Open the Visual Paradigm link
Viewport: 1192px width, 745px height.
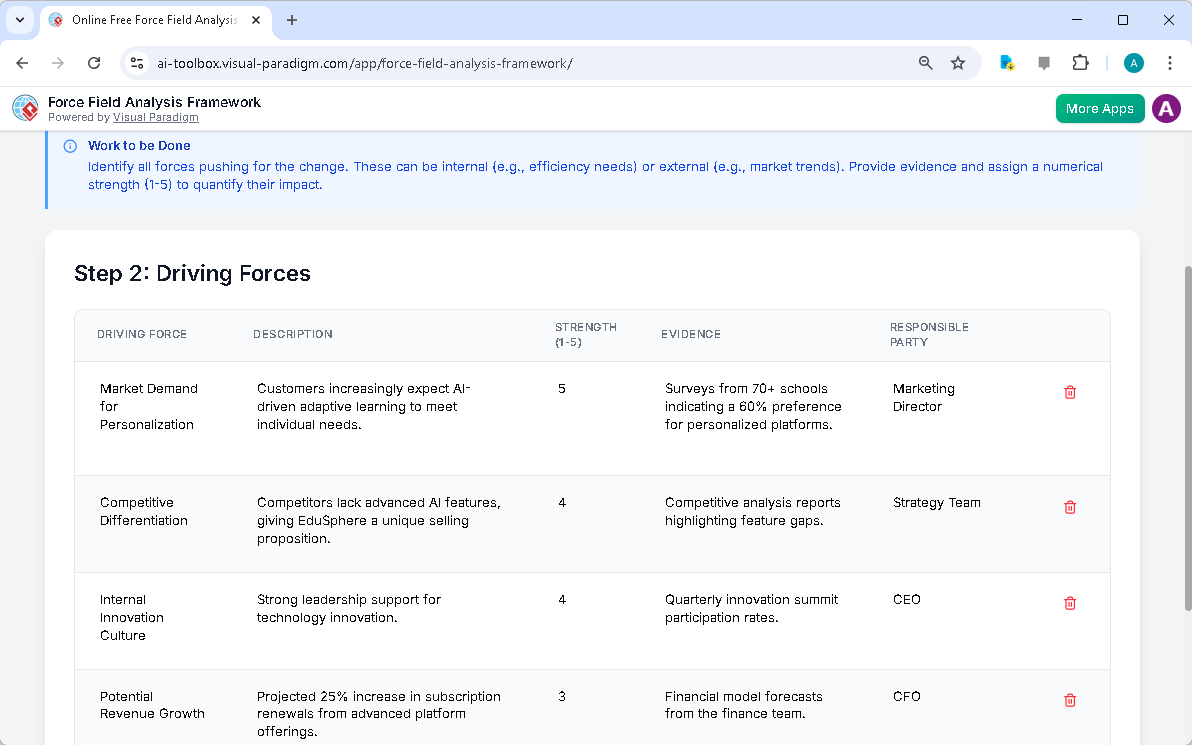155,116
